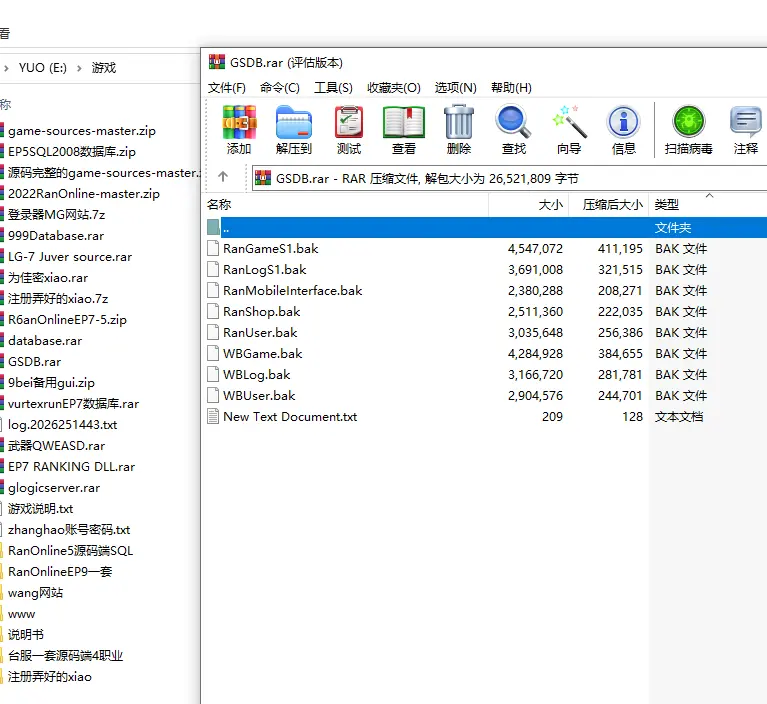
Task: Select EP7 RANKING DLL.rar in Explorer
Action: pos(71,467)
